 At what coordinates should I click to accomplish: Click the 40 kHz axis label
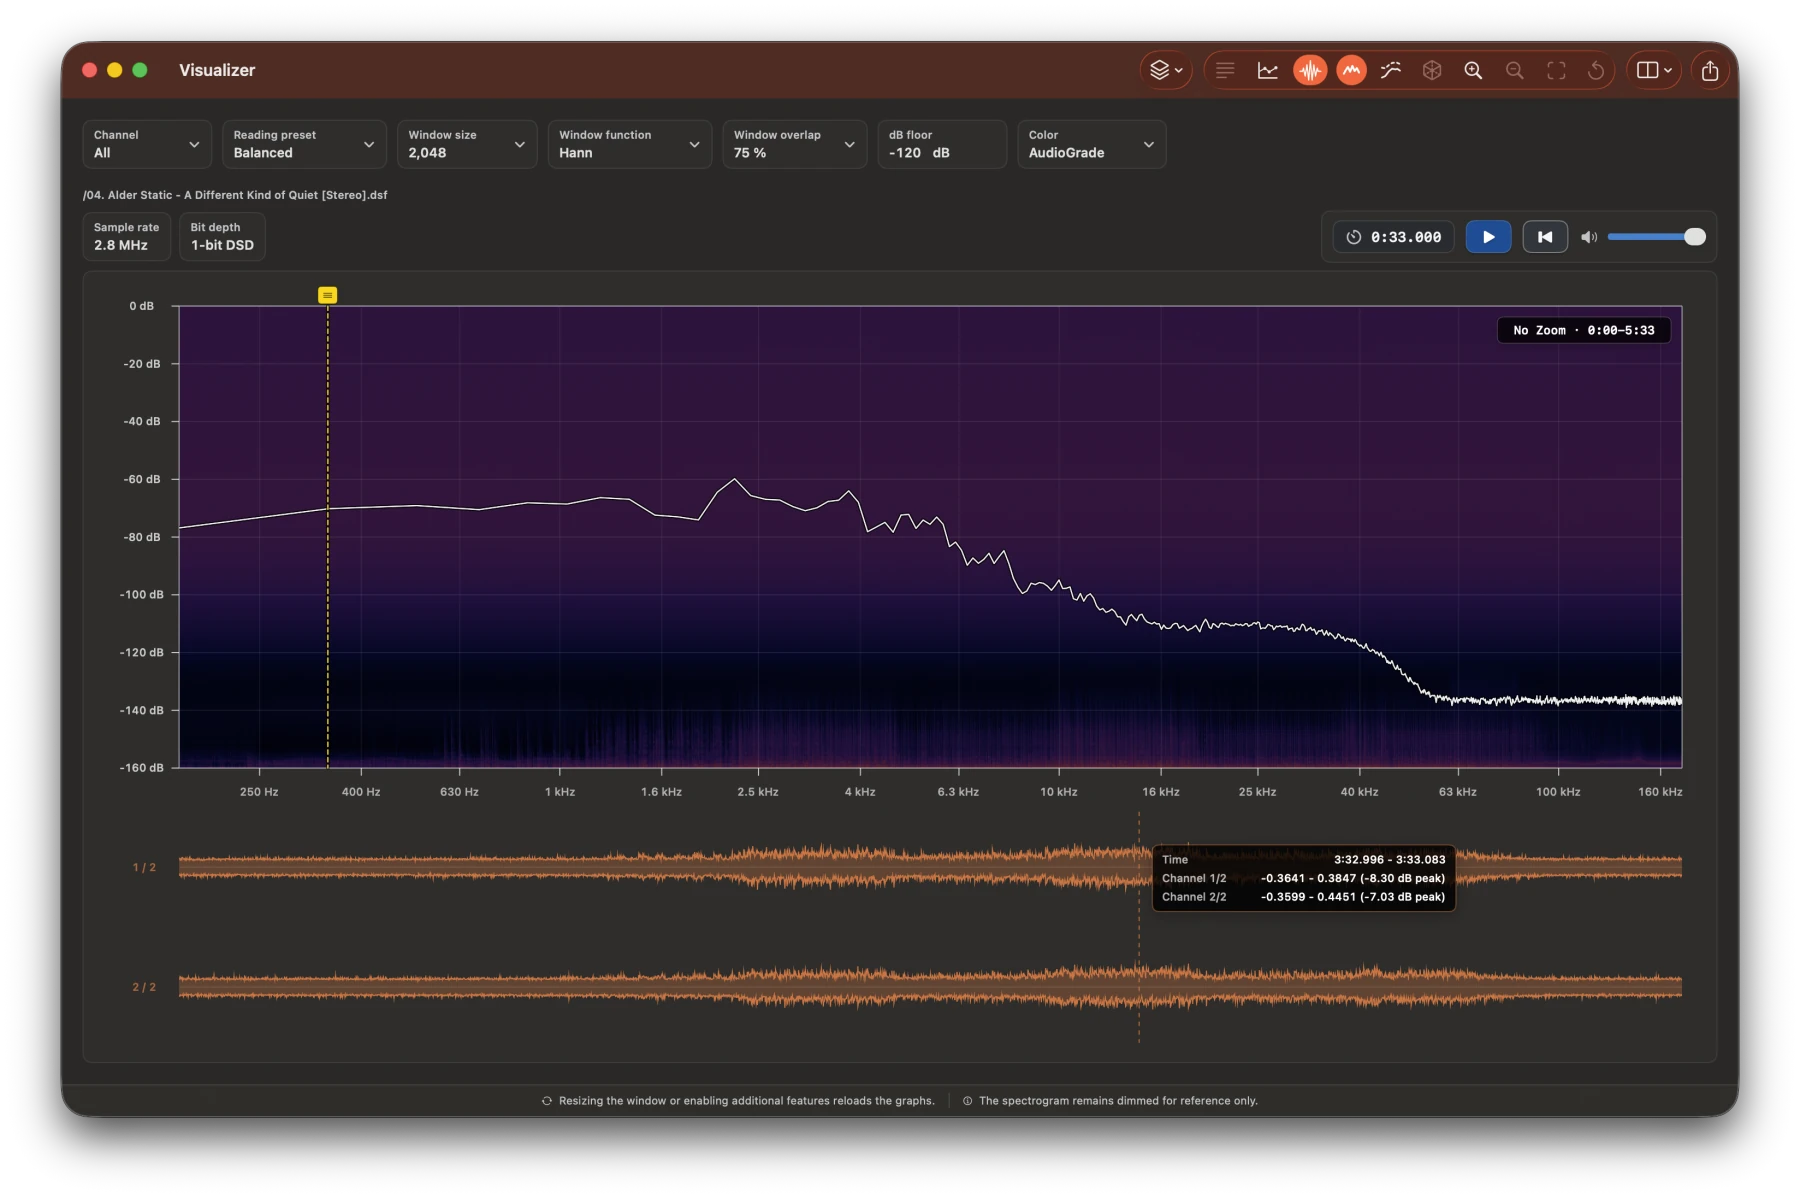click(1359, 792)
